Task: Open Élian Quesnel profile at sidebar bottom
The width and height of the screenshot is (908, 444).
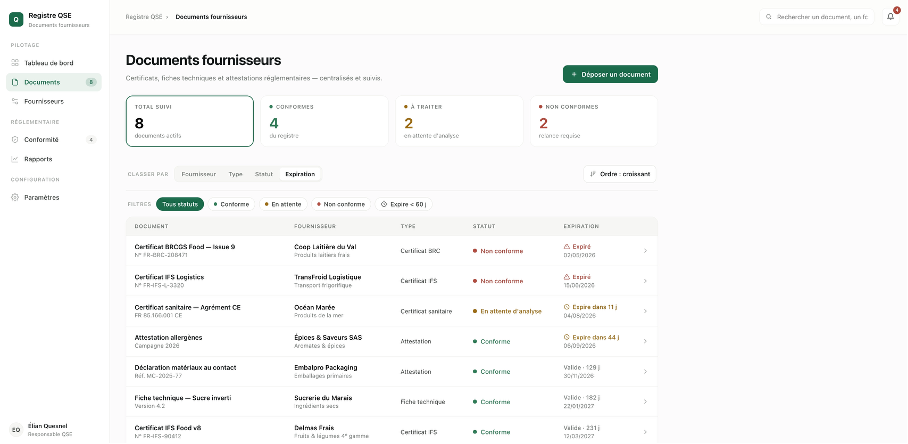Action: pos(54,430)
